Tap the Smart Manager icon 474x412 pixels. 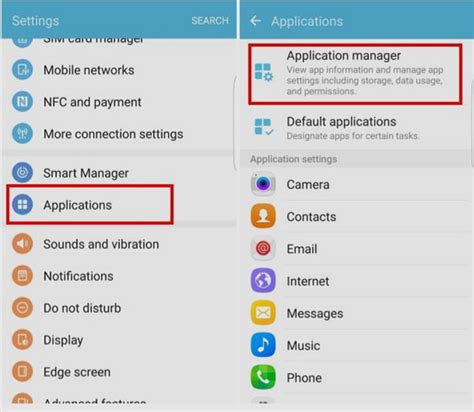[22, 173]
